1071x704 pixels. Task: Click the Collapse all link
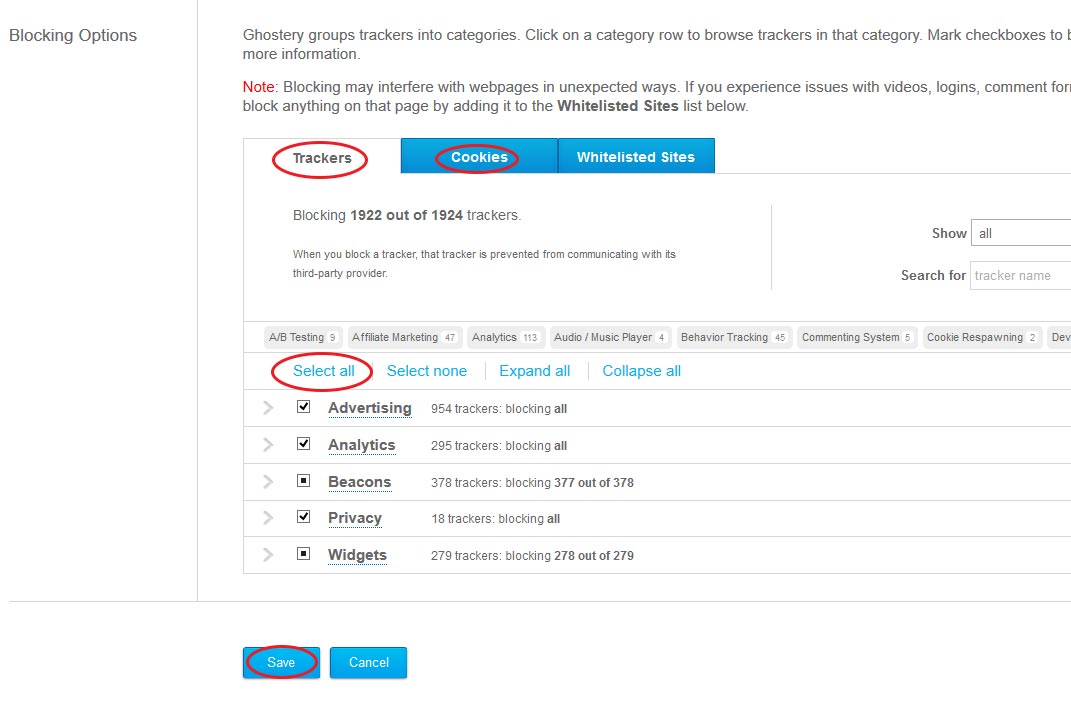click(x=641, y=371)
